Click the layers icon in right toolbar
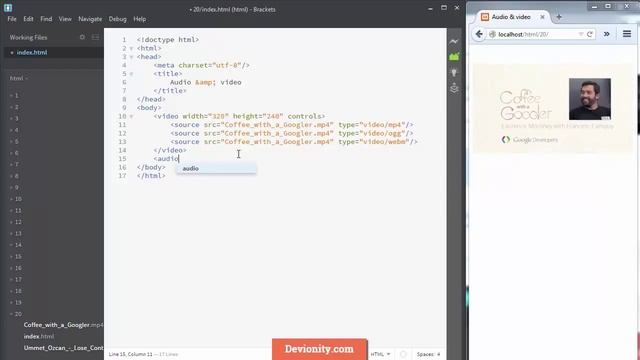This screenshot has height=360, width=640. pos(454,88)
